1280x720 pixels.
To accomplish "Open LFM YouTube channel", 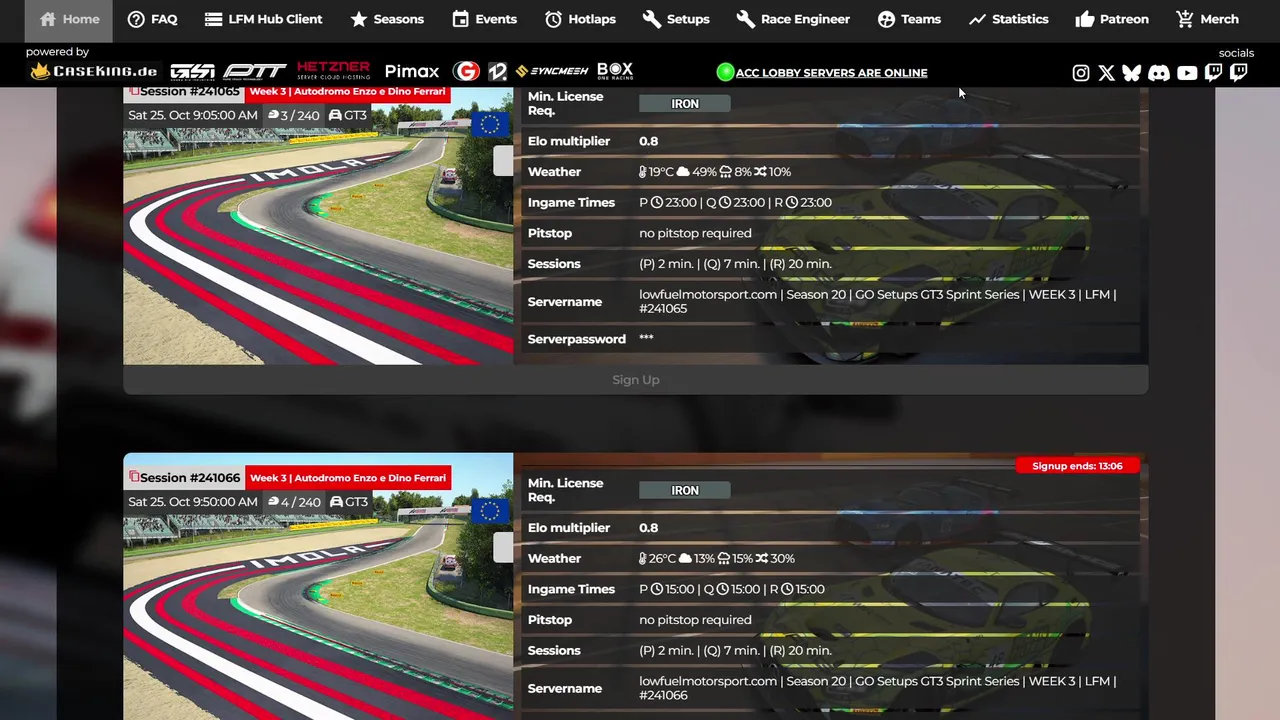I will pos(1187,72).
